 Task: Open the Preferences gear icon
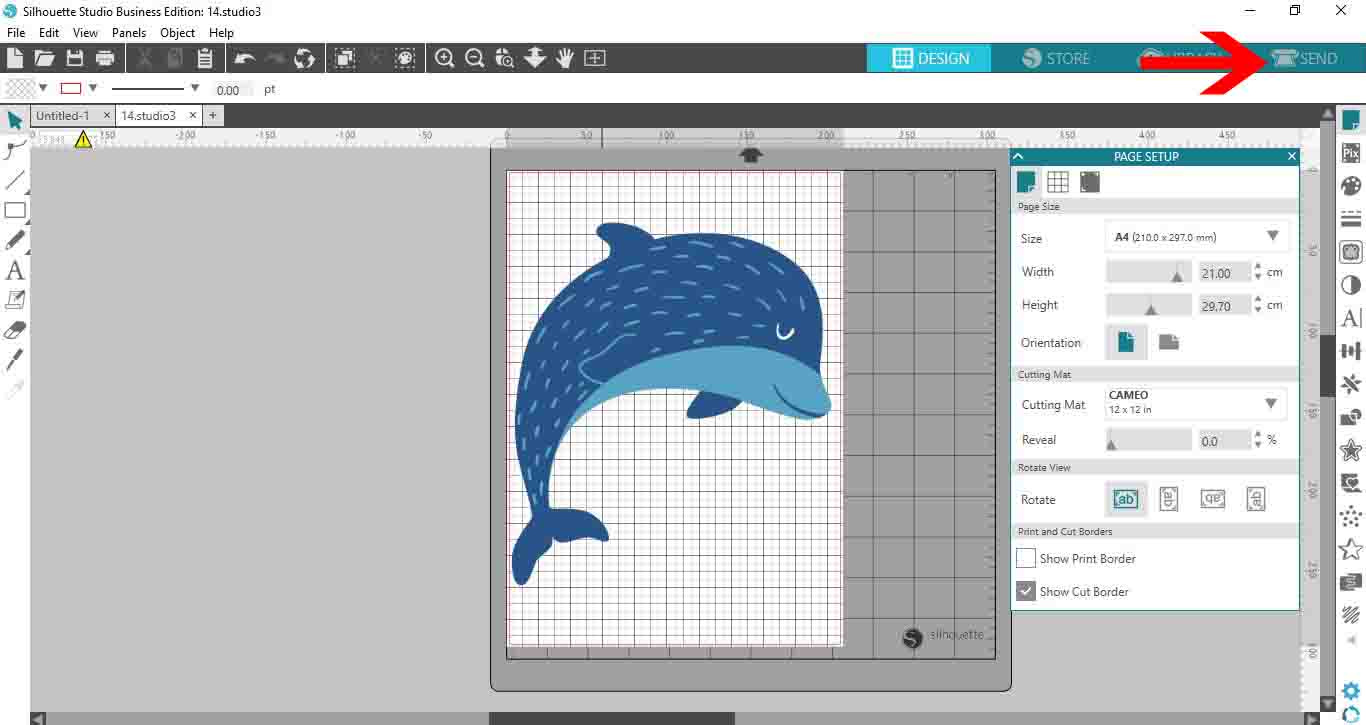pyautogui.click(x=1351, y=691)
